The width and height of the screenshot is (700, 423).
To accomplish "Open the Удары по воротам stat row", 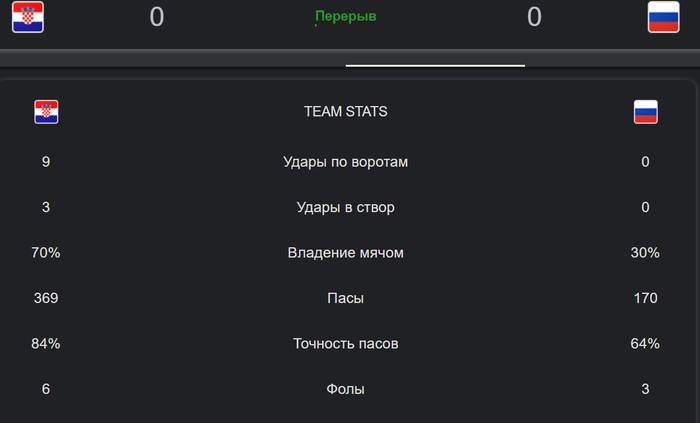I will [346, 162].
